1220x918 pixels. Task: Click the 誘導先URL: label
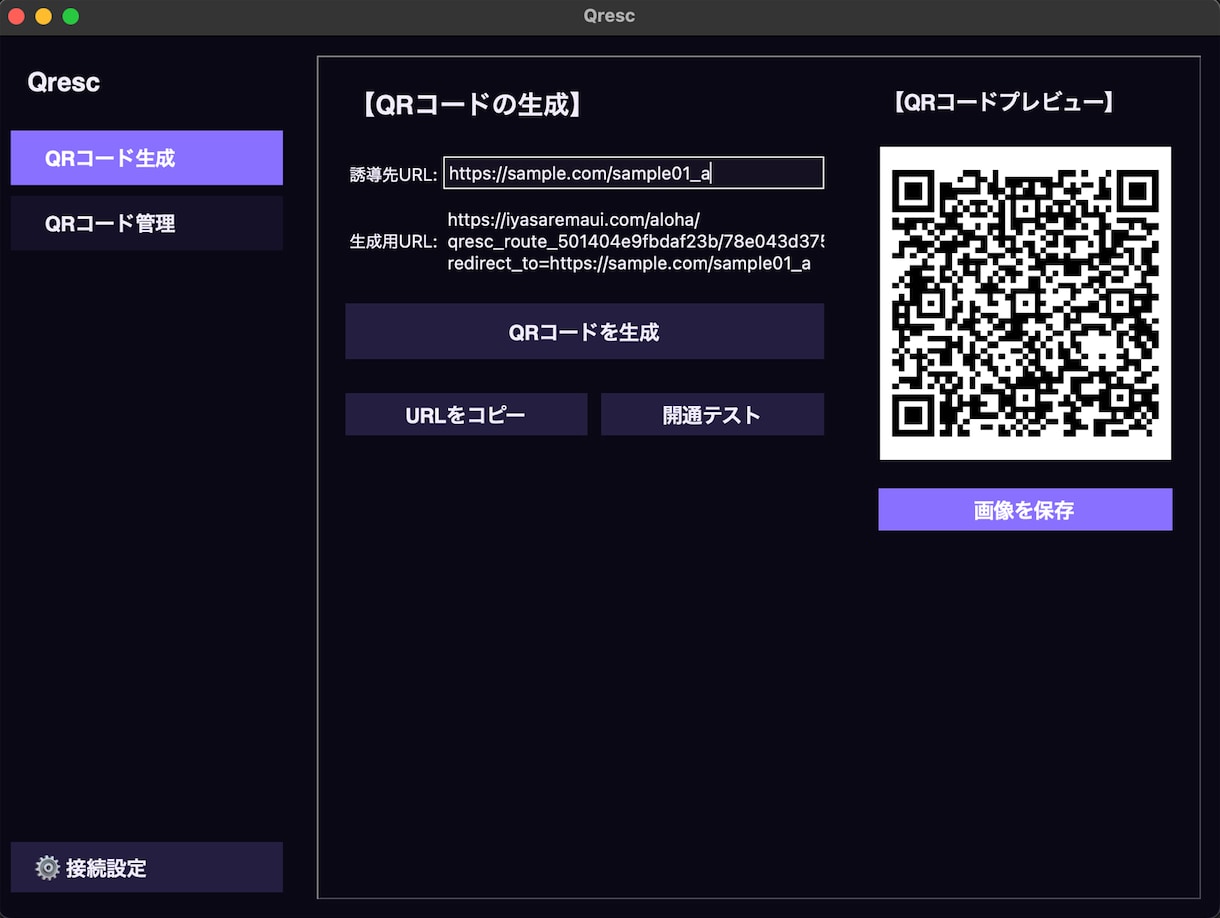point(394,175)
